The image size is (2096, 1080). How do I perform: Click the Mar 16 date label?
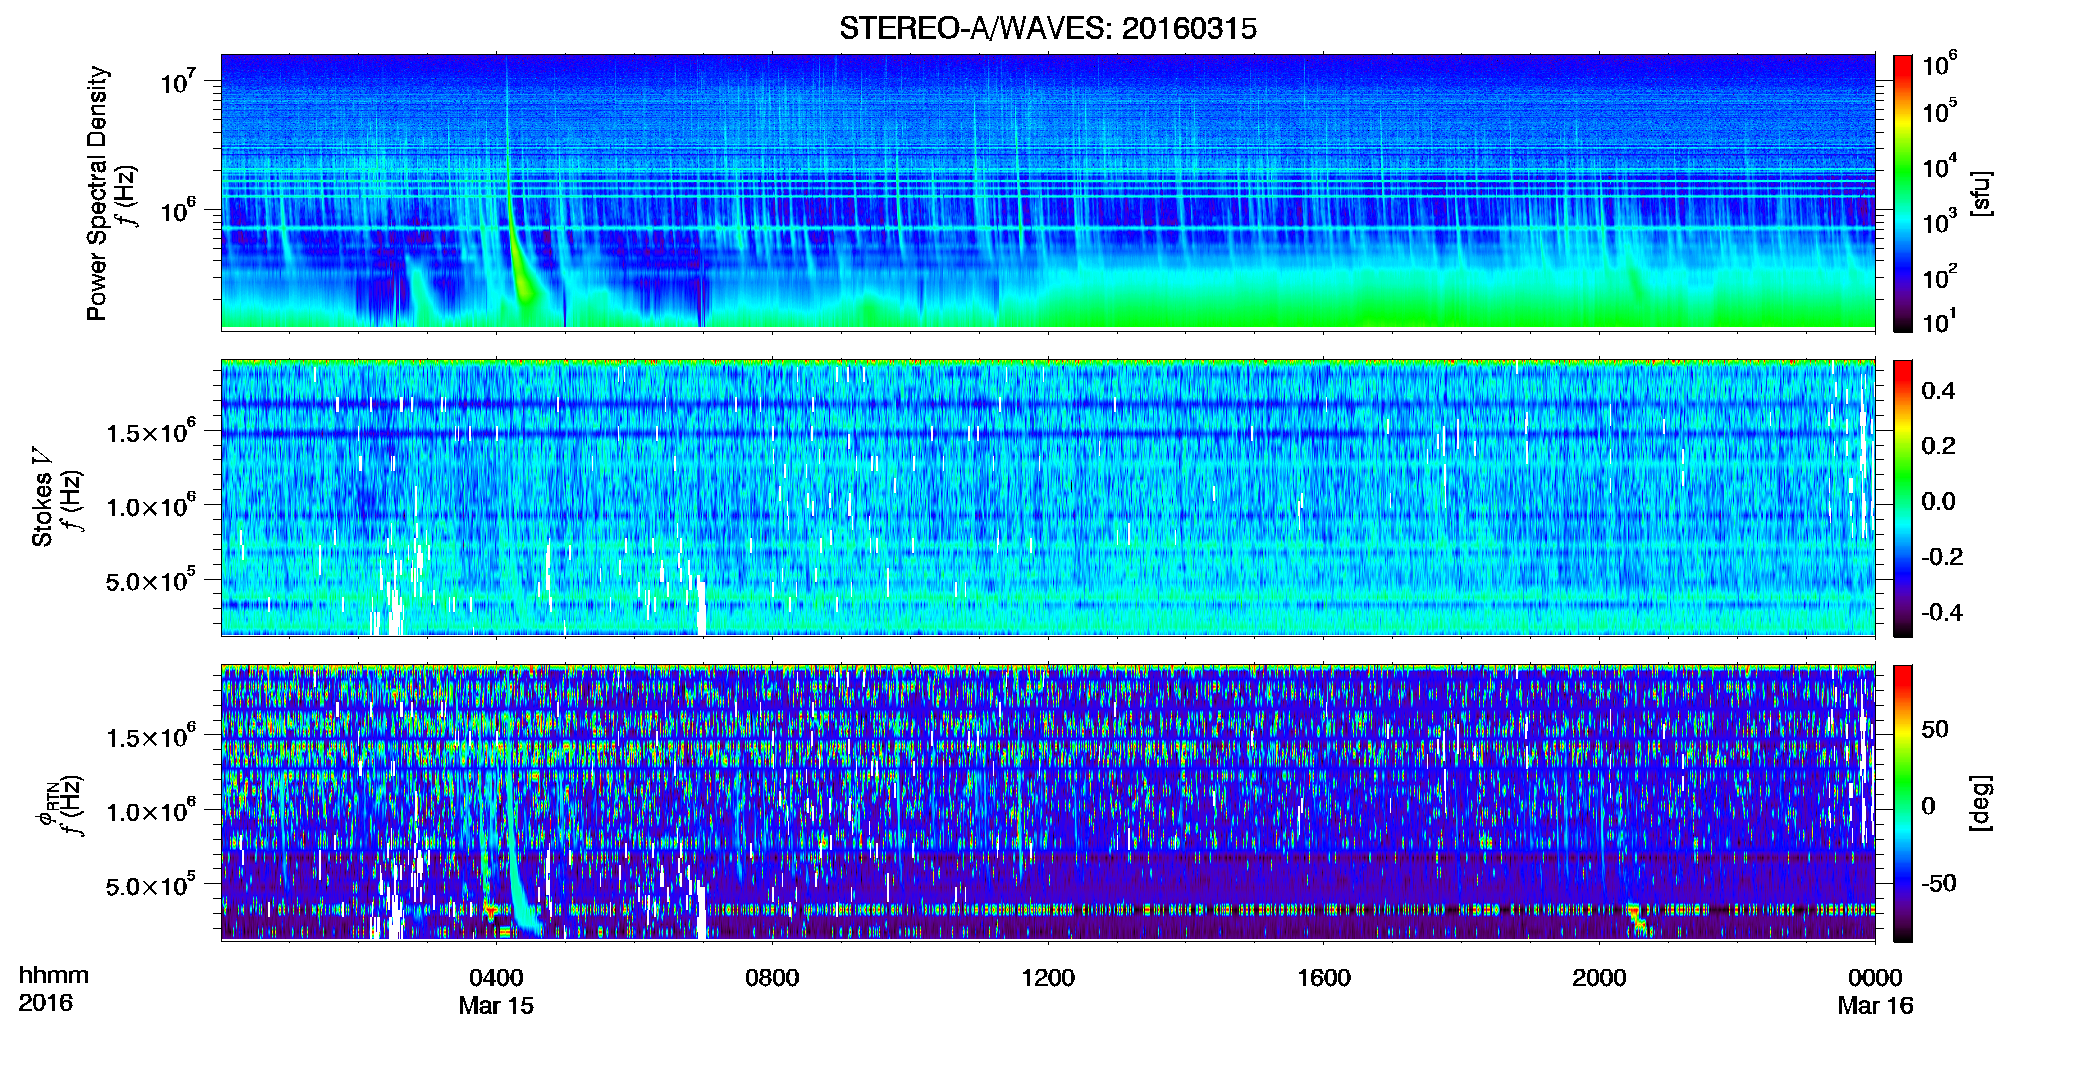coord(1875,1005)
